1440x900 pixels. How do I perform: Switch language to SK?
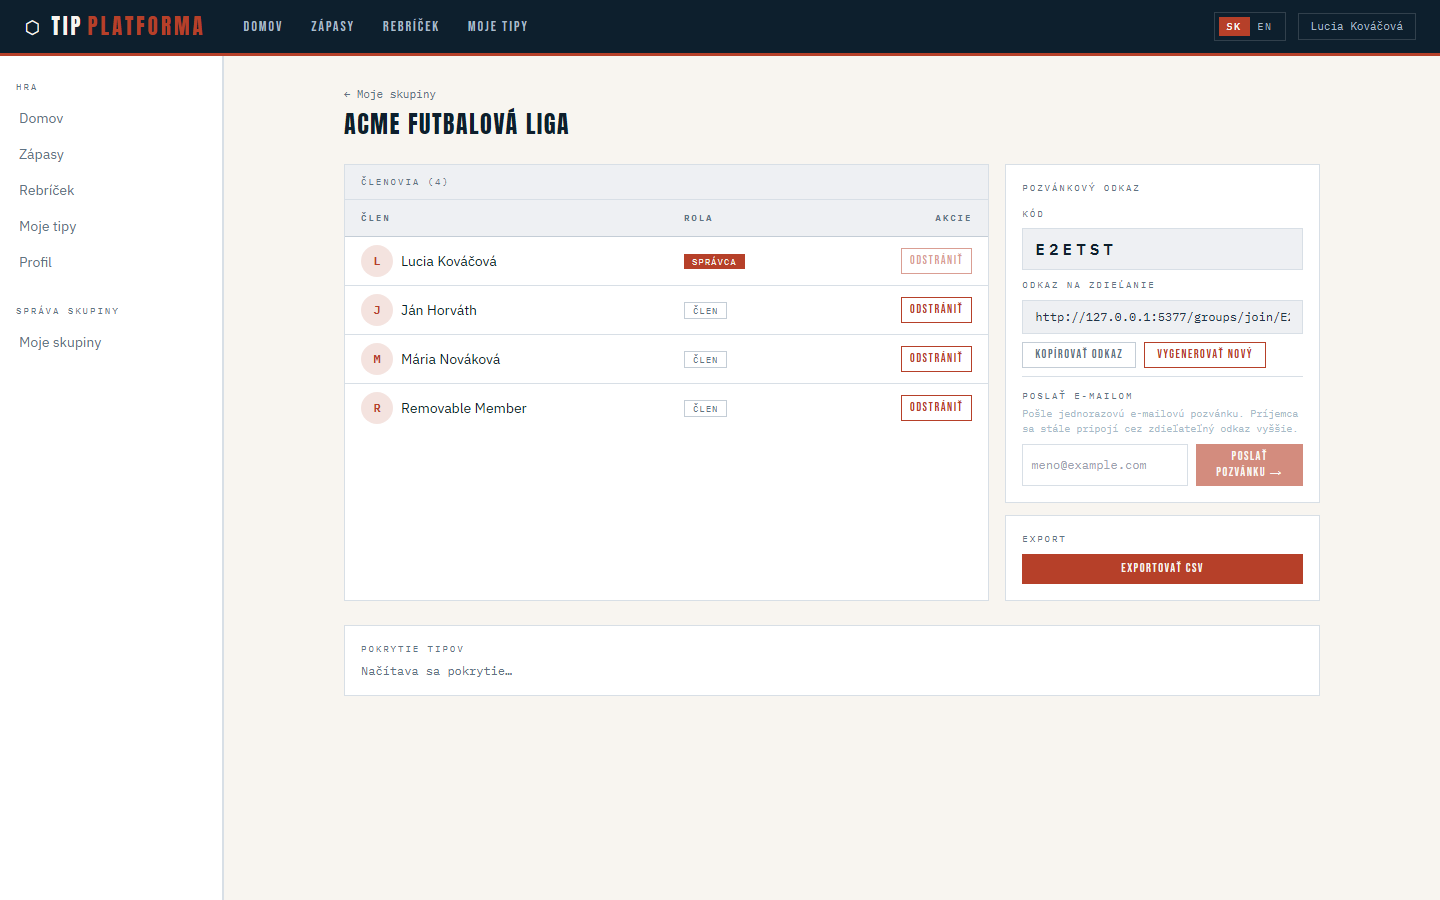pos(1233,27)
